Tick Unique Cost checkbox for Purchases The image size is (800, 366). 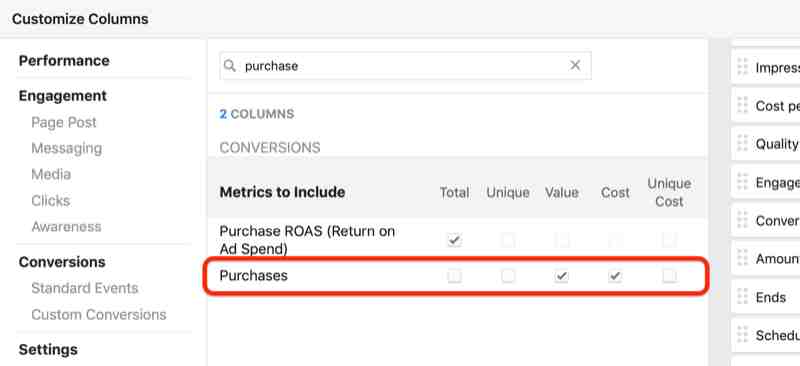point(669,276)
